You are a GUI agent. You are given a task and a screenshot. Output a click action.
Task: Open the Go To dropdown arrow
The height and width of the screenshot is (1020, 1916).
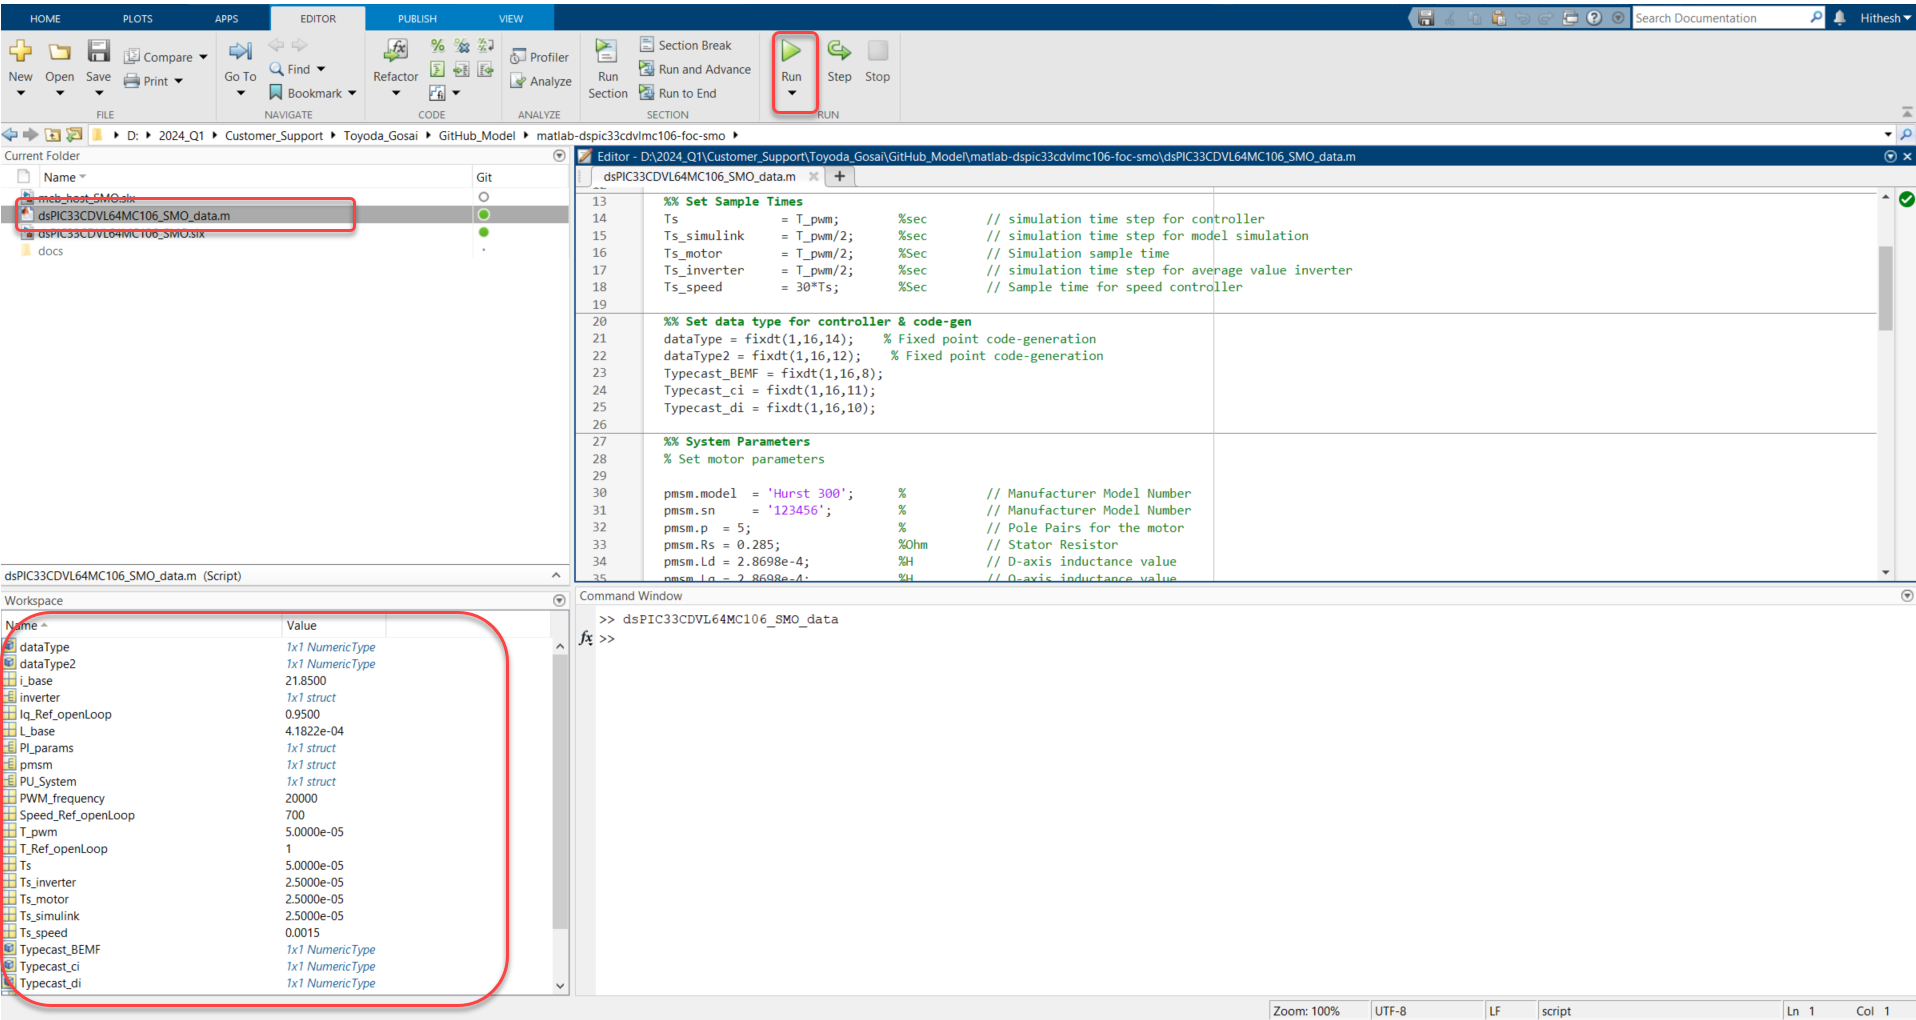coord(240,94)
